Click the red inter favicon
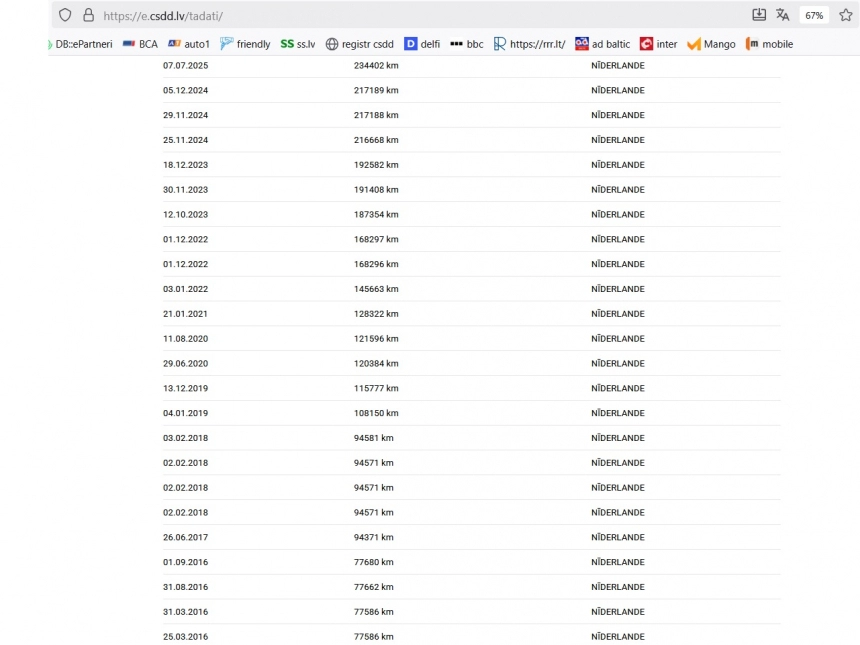Viewport: 860px width, 645px height. tap(646, 44)
